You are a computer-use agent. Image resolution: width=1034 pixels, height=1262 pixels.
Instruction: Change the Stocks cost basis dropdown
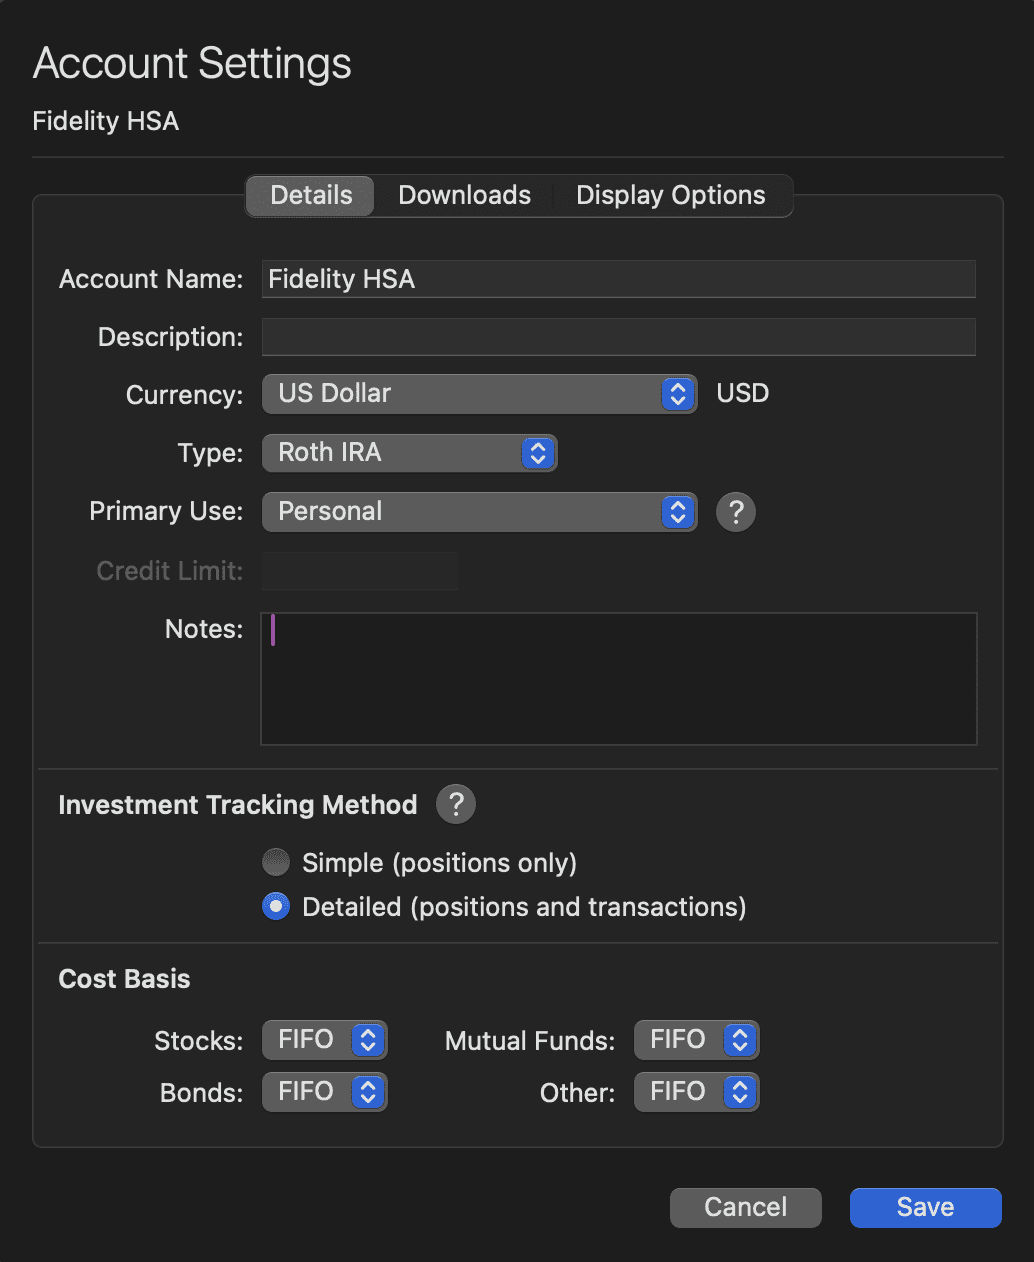coord(324,1040)
